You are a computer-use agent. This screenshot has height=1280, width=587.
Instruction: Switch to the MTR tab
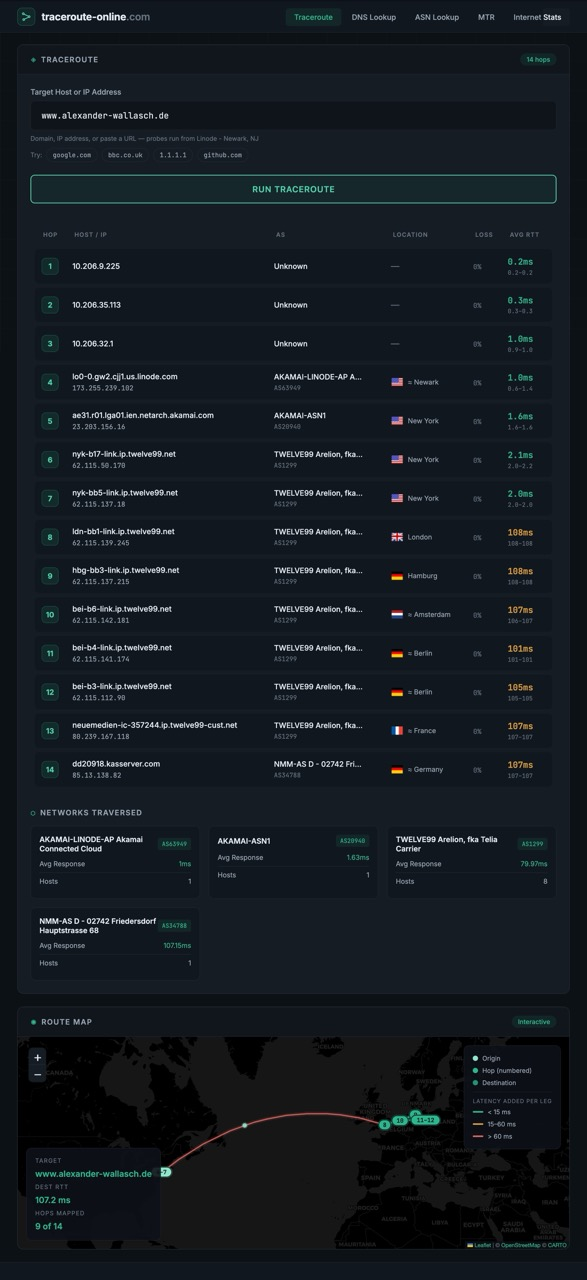click(x=486, y=17)
